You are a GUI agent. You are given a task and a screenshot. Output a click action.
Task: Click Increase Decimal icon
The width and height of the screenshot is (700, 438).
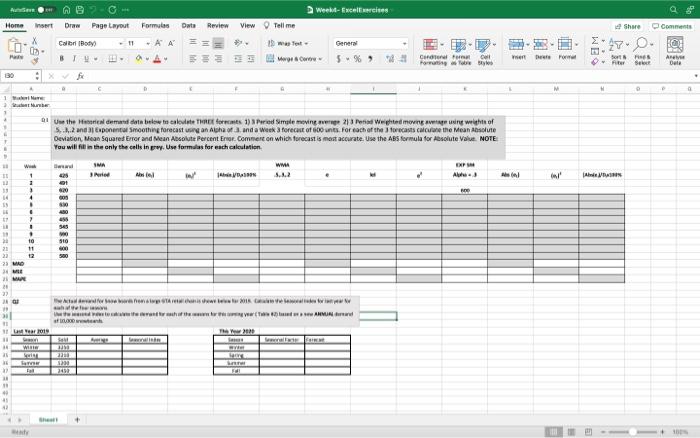click(390, 58)
